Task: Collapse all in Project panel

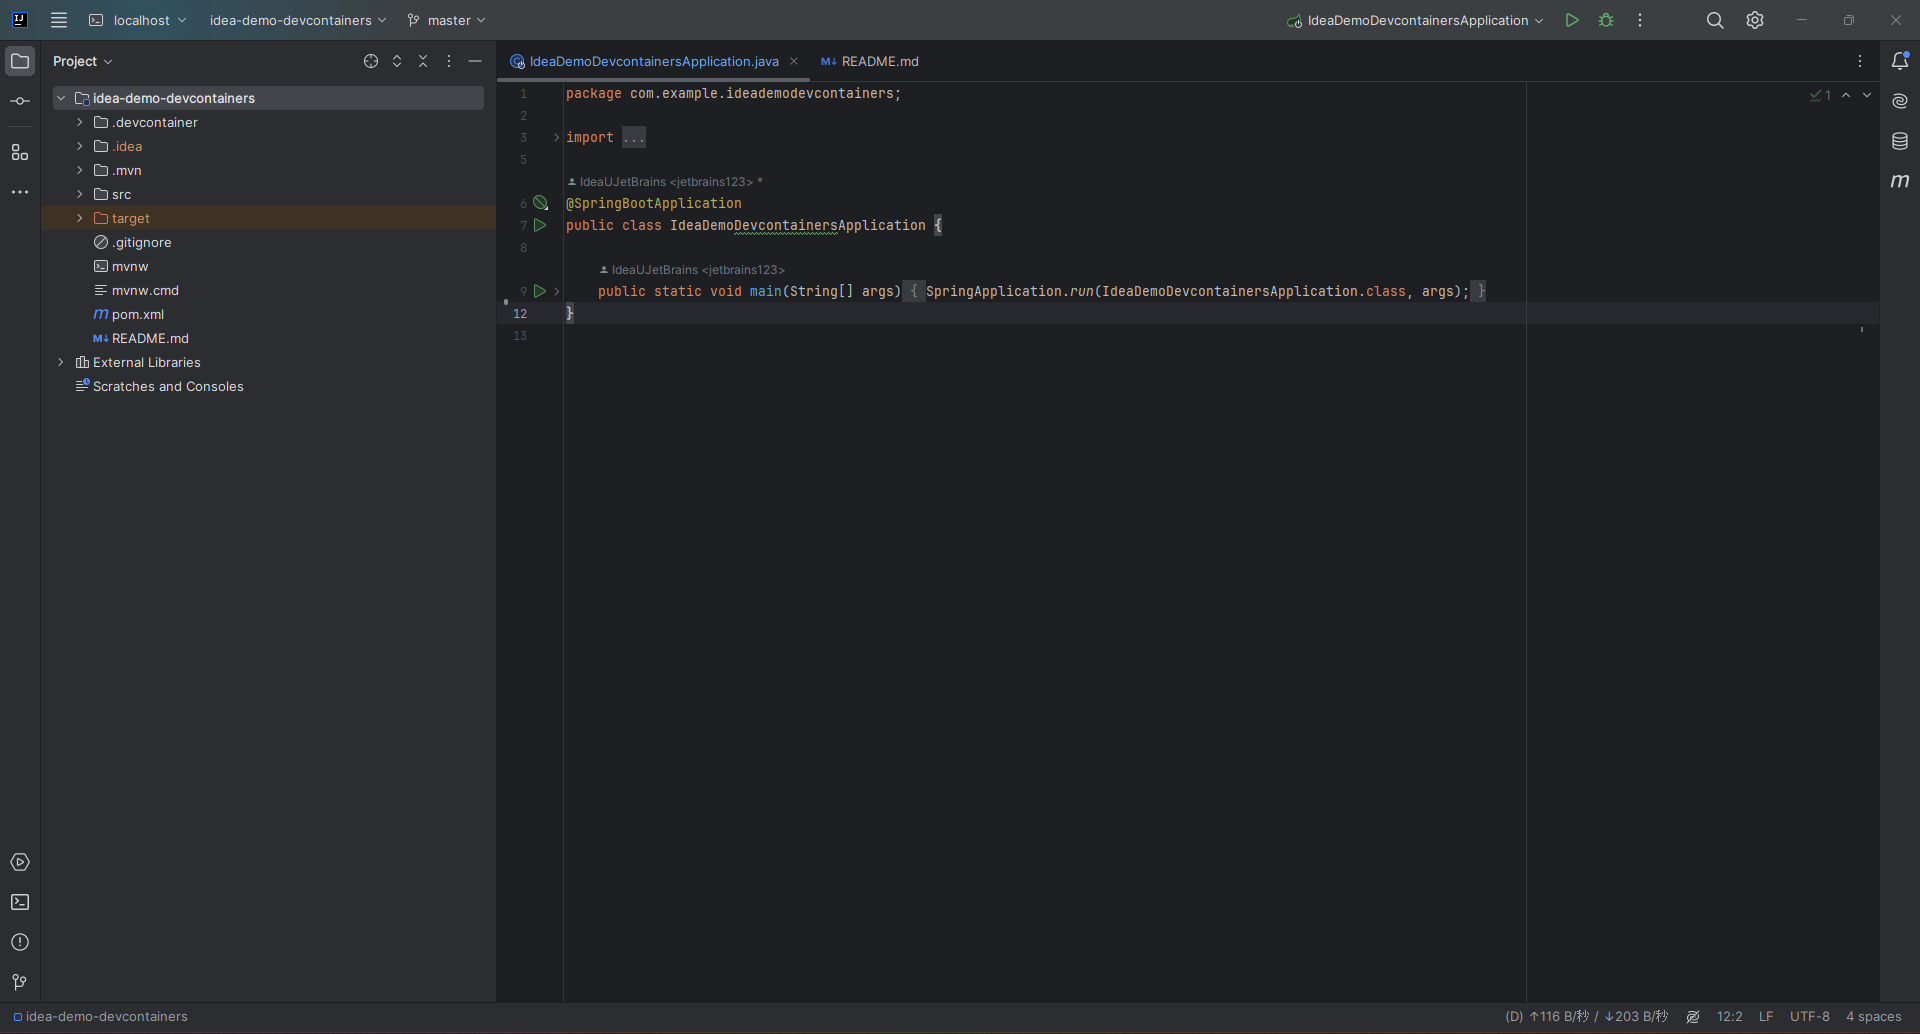Action: click(423, 61)
